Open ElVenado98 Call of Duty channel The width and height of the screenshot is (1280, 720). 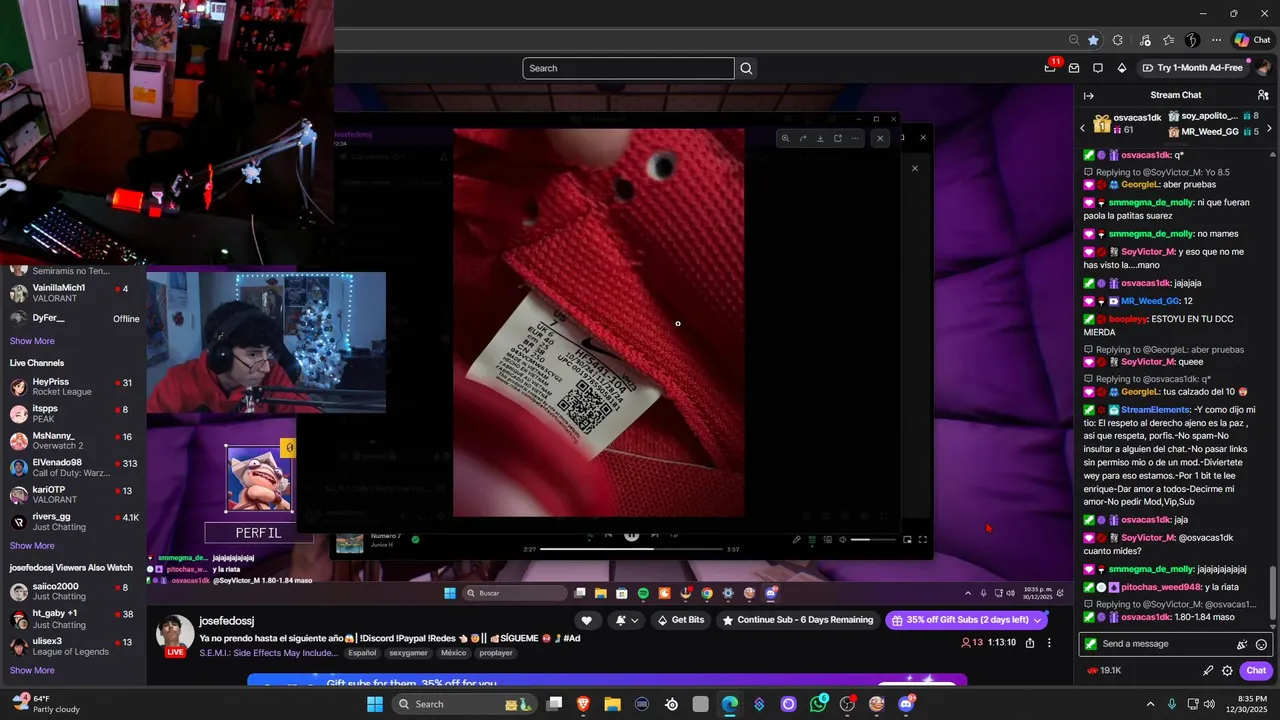pos(73,467)
